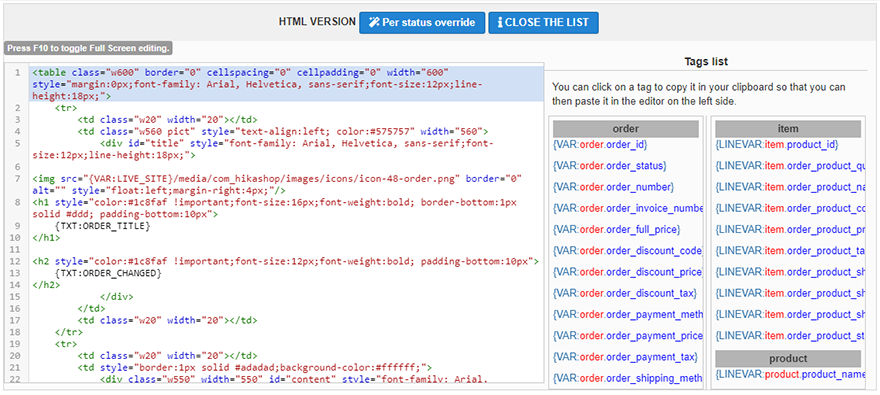The image size is (880, 395).
Task: Copy the {VAR:order.order_payment_tax} tag
Action: (x=625, y=357)
